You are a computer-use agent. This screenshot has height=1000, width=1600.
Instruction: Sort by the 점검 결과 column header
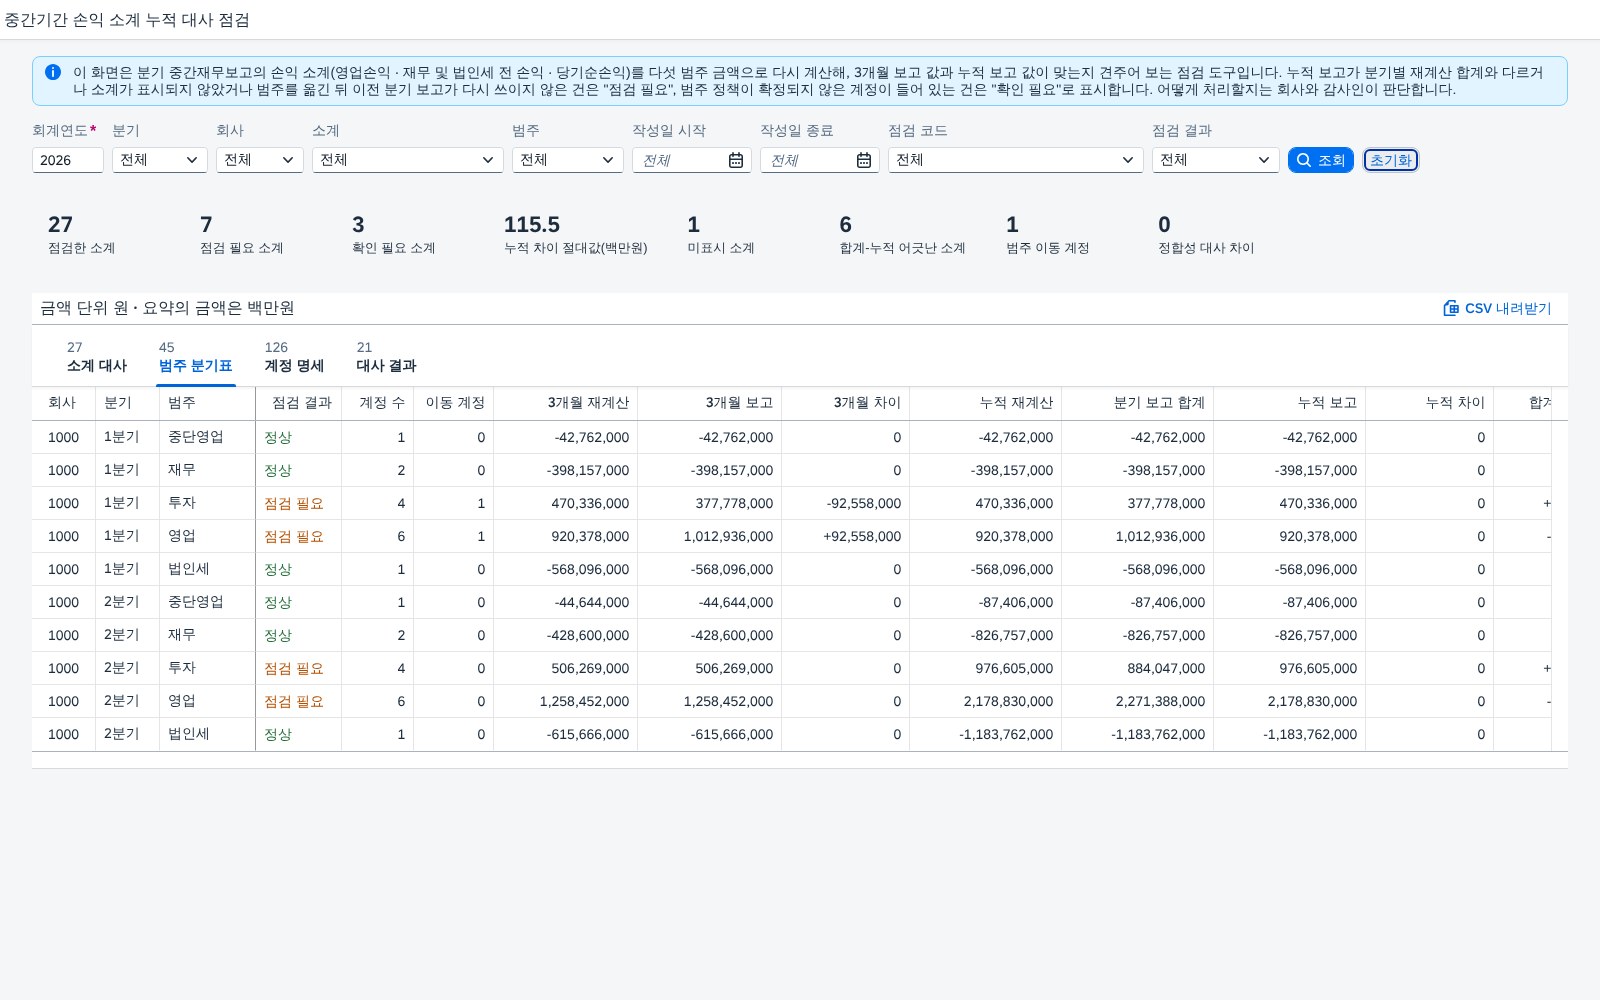tap(301, 402)
